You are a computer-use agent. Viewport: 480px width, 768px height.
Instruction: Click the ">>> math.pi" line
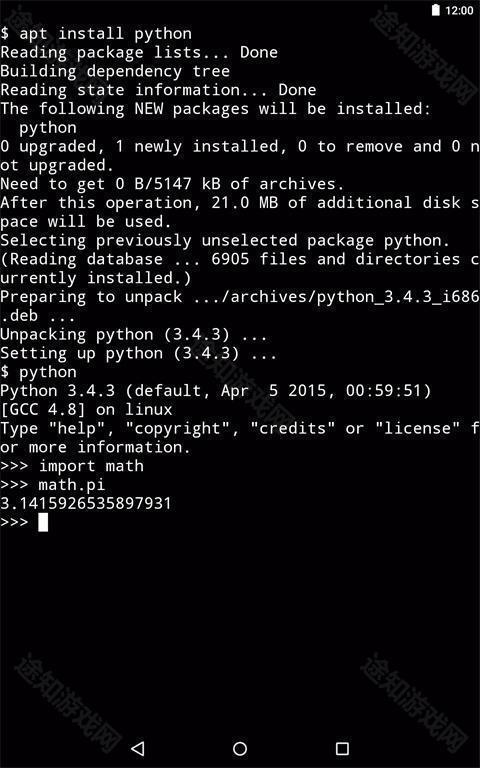coord(52,485)
